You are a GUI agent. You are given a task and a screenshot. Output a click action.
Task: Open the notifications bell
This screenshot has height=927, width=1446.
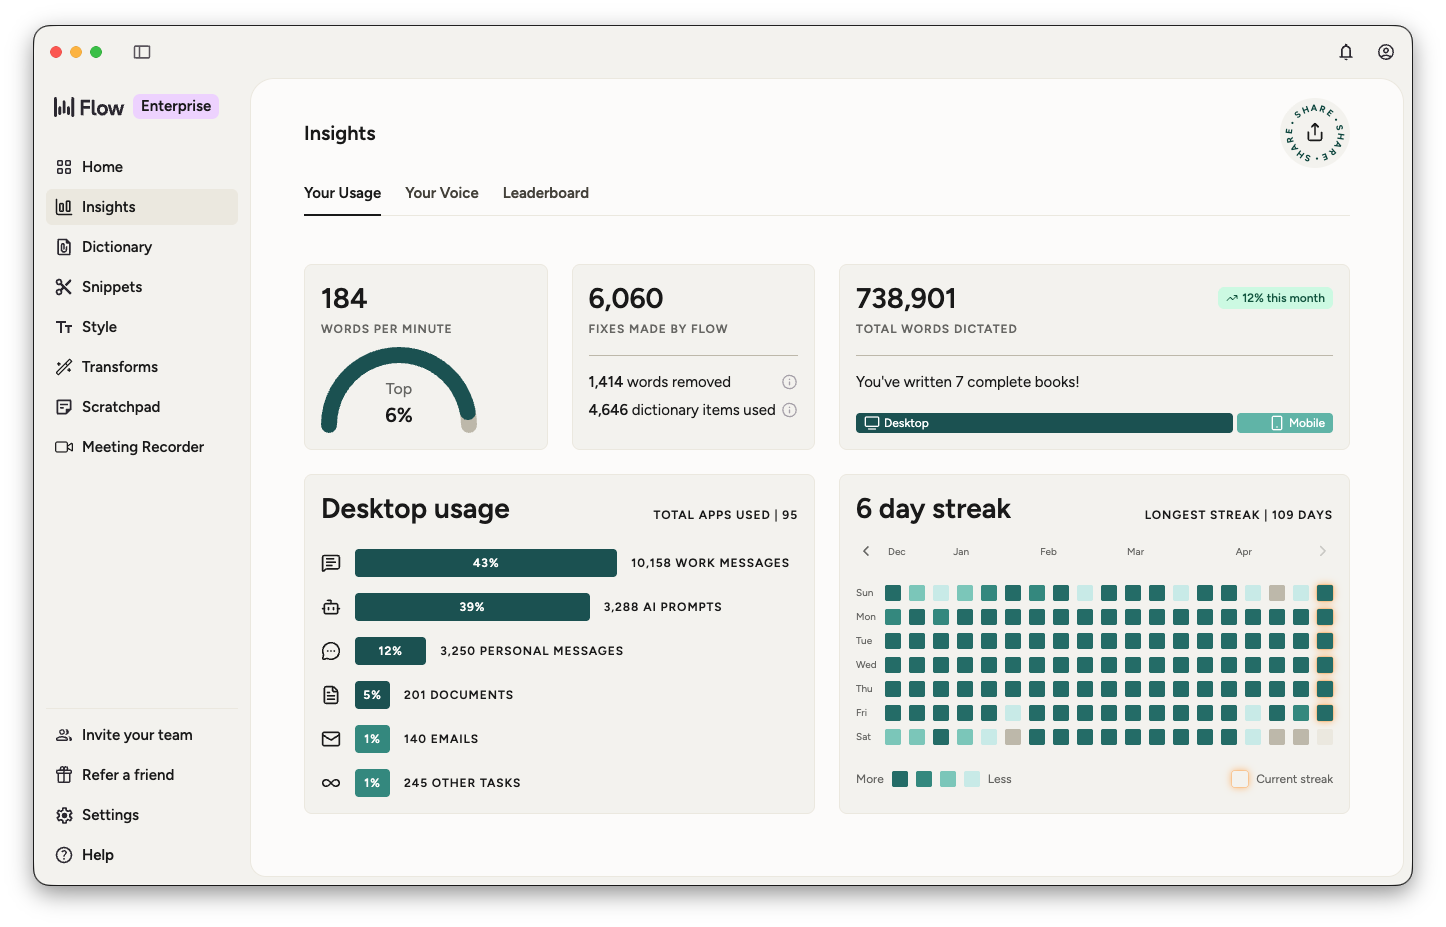point(1346,52)
